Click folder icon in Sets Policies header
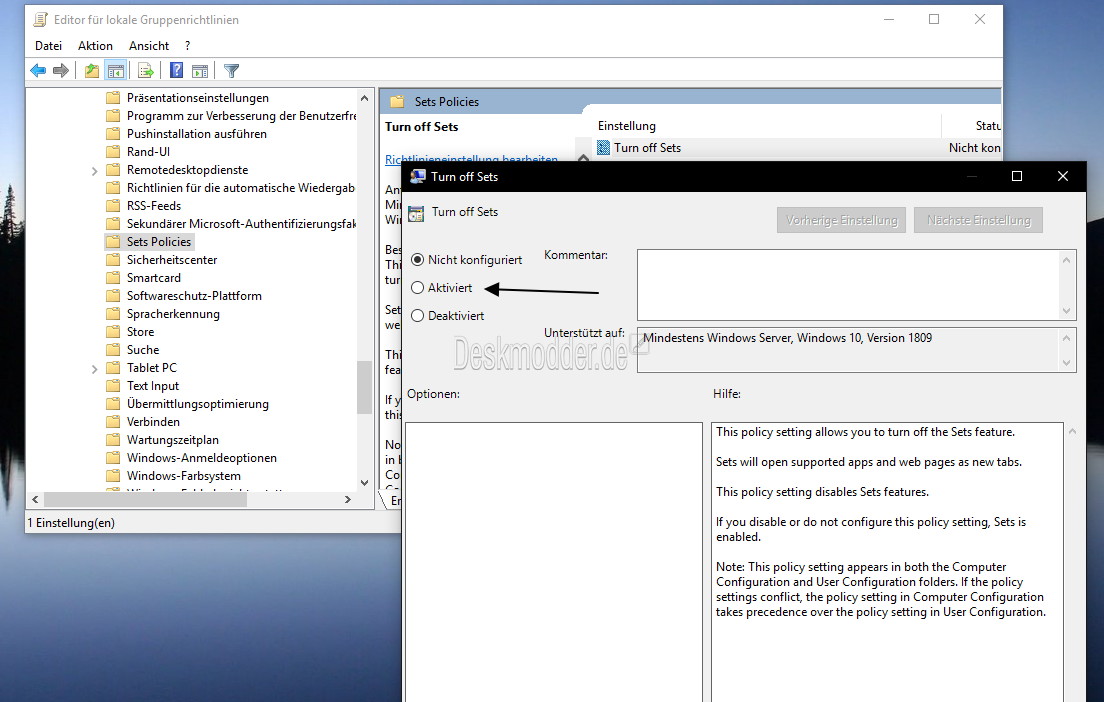This screenshot has width=1104, height=702. 397,101
